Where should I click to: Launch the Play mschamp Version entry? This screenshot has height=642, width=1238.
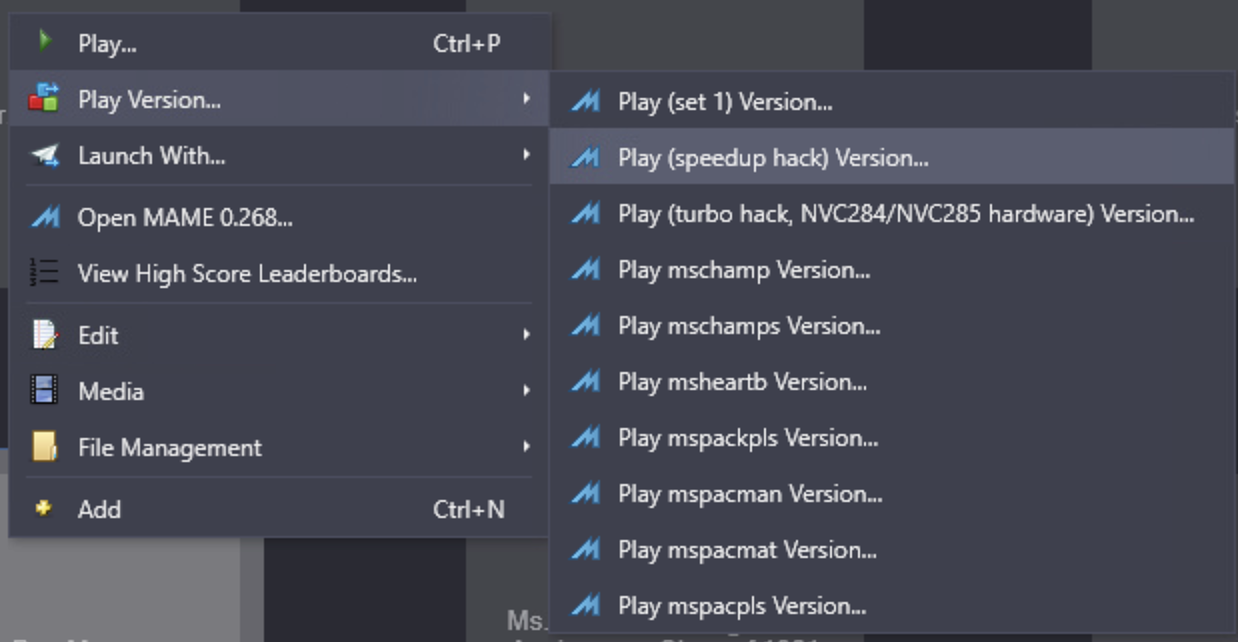pyautogui.click(x=743, y=270)
